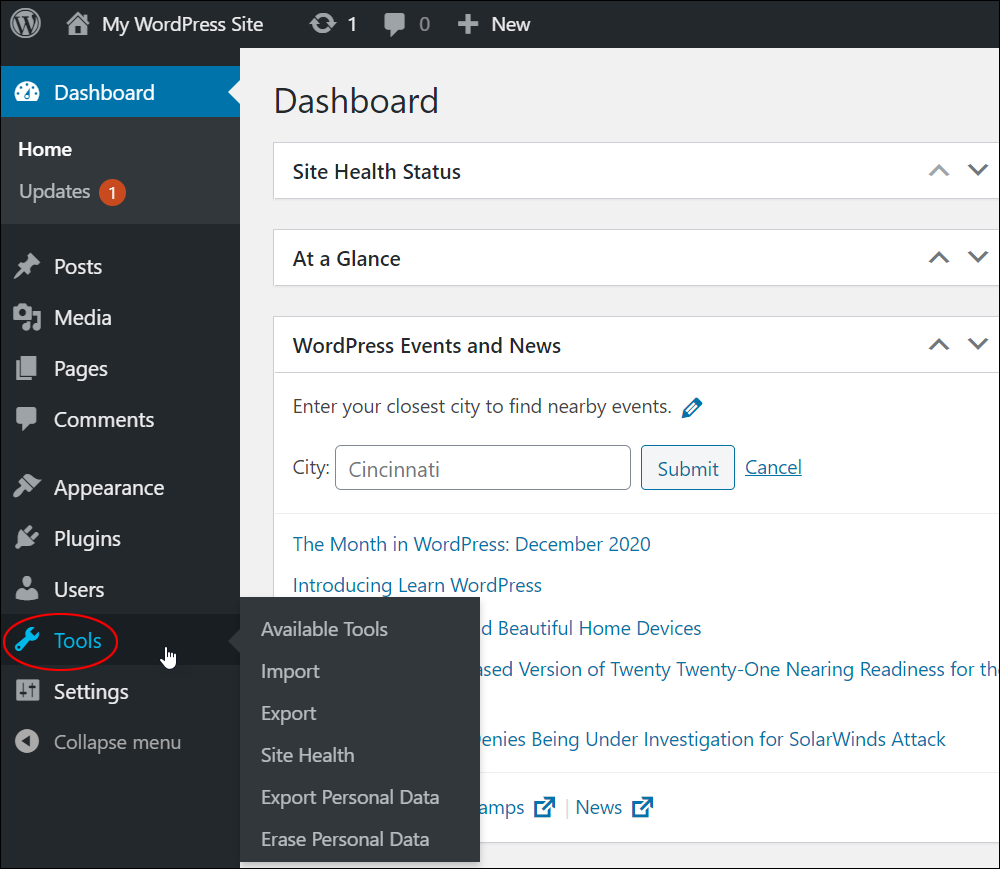
Task: Go to Posts in the sidebar
Action: pyautogui.click(x=78, y=267)
